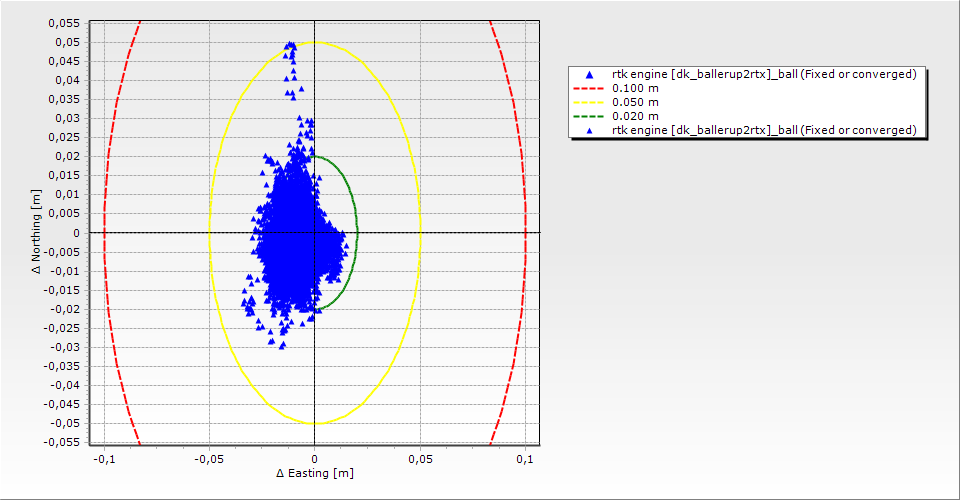Click the '0,01' Northing tick label
Viewport: 960px width, 500px height.
tap(67, 195)
